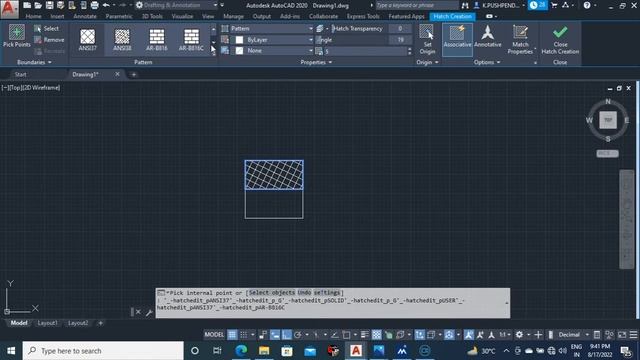
Task: Open the Drafting & Annotation workspace dropdown
Action: point(176,5)
